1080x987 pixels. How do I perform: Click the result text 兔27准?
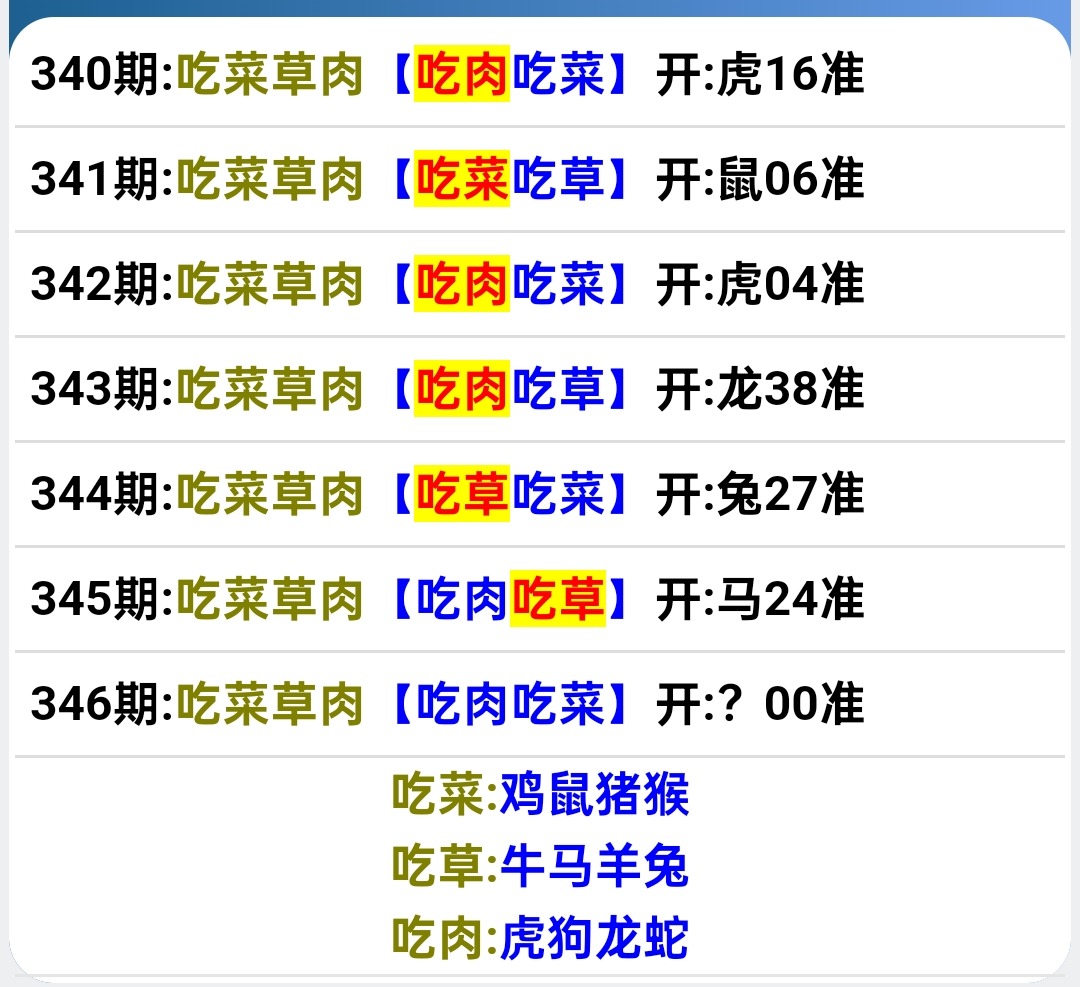click(x=790, y=495)
